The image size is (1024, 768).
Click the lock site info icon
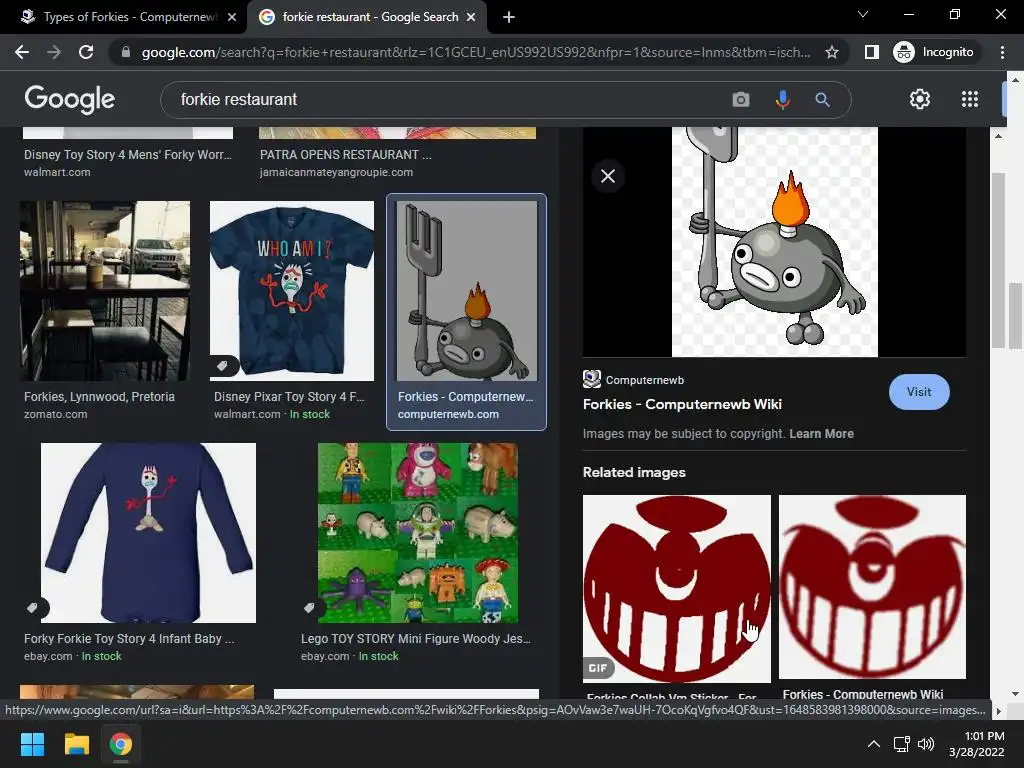pos(126,52)
